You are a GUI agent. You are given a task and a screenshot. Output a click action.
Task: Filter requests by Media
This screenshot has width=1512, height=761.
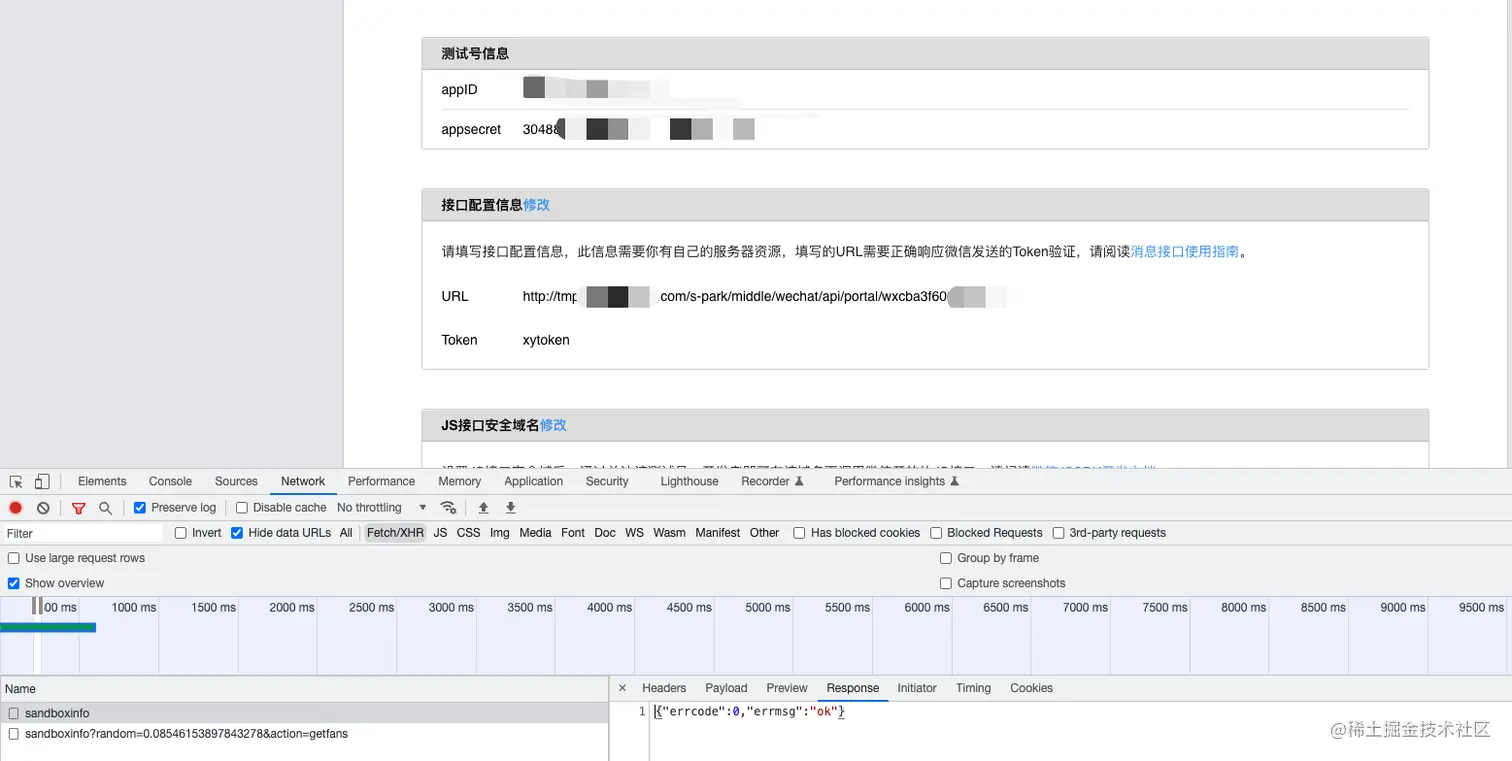pyautogui.click(x=535, y=533)
